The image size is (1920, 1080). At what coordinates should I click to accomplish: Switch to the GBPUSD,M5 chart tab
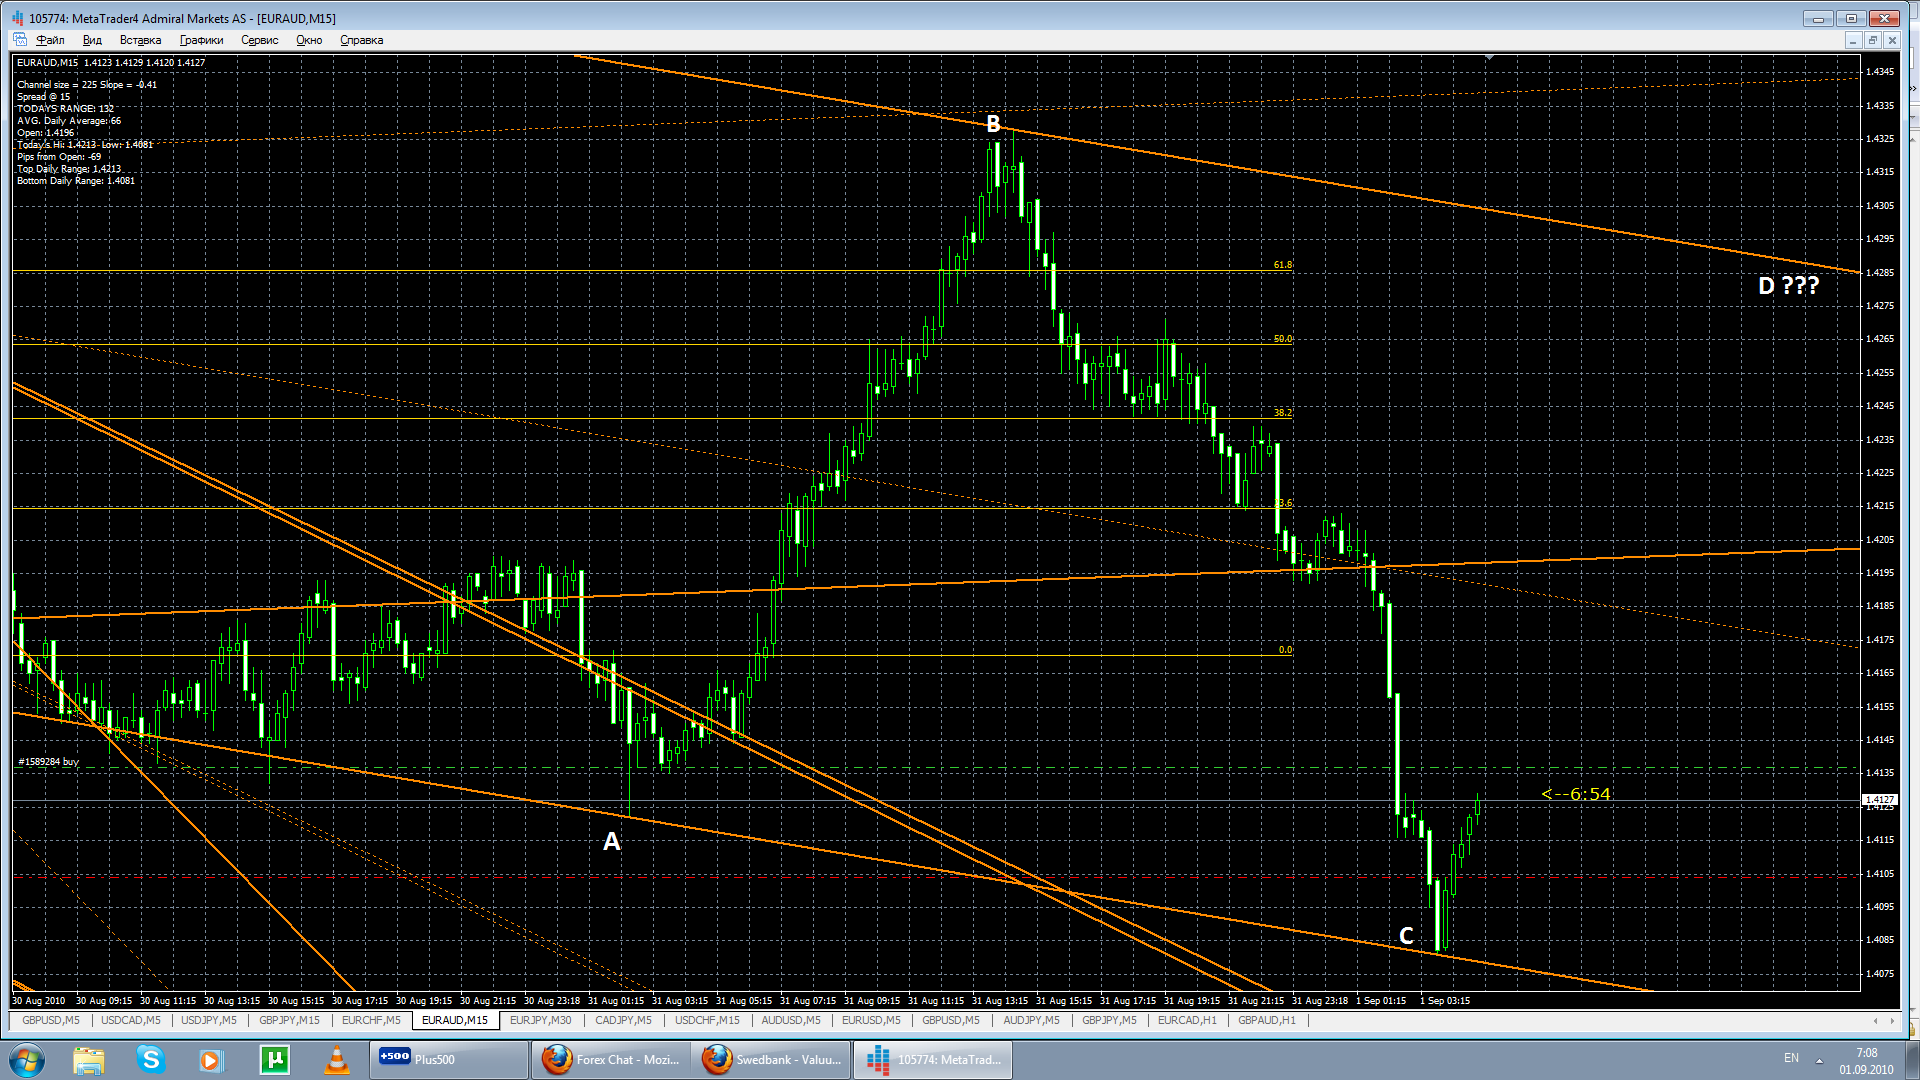tap(51, 1020)
